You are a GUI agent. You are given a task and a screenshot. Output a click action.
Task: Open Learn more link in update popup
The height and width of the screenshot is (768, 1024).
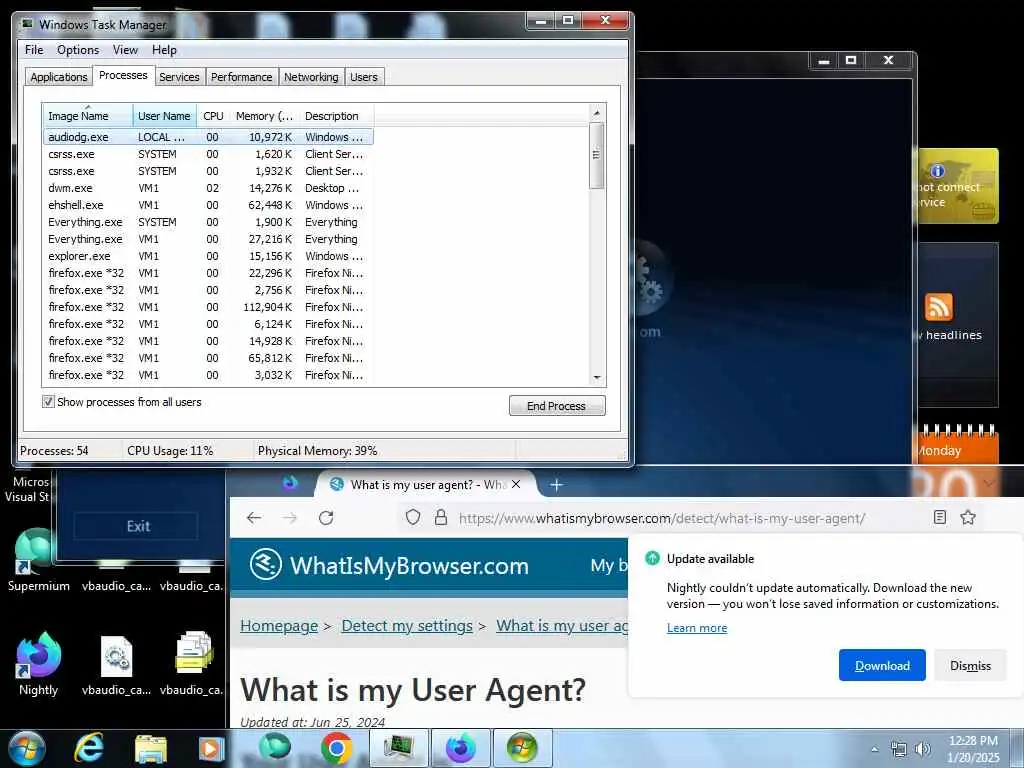[x=697, y=628]
